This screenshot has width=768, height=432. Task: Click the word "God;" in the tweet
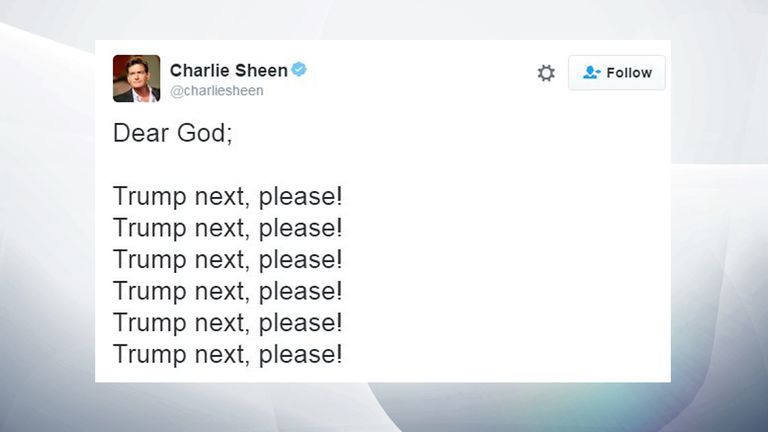pyautogui.click(x=205, y=133)
